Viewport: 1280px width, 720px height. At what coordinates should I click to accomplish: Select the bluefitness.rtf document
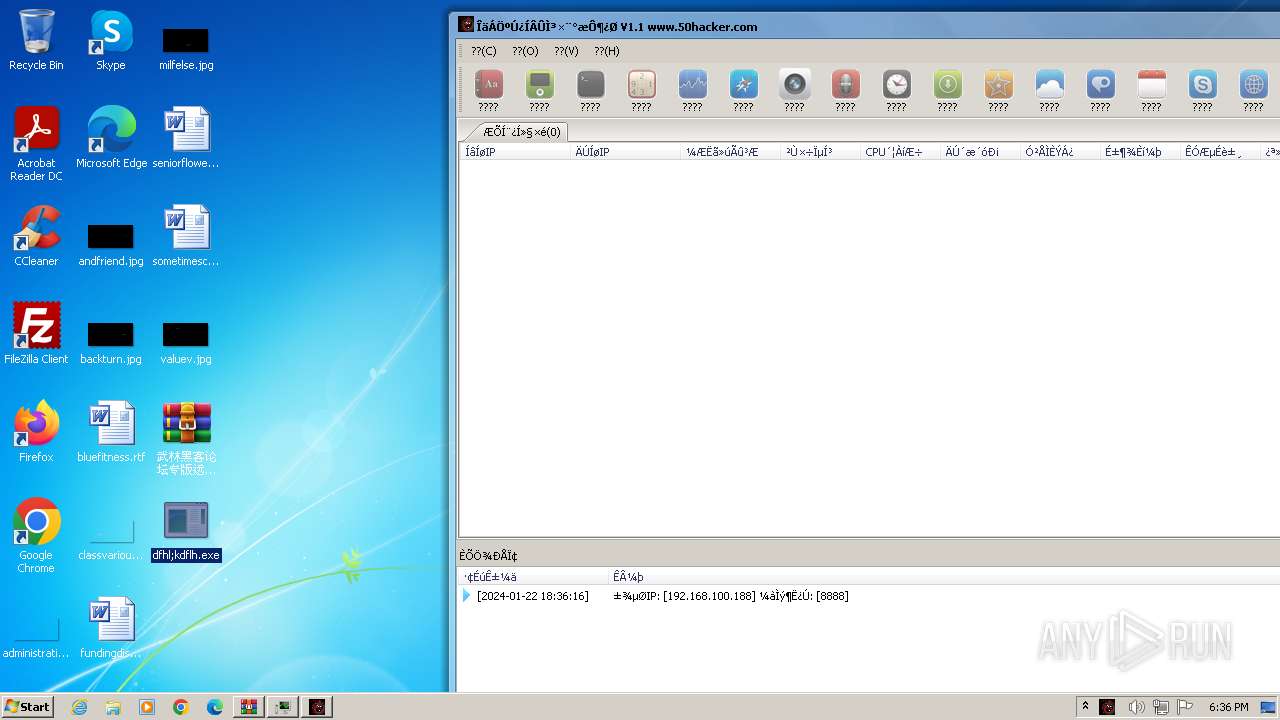[x=111, y=432]
